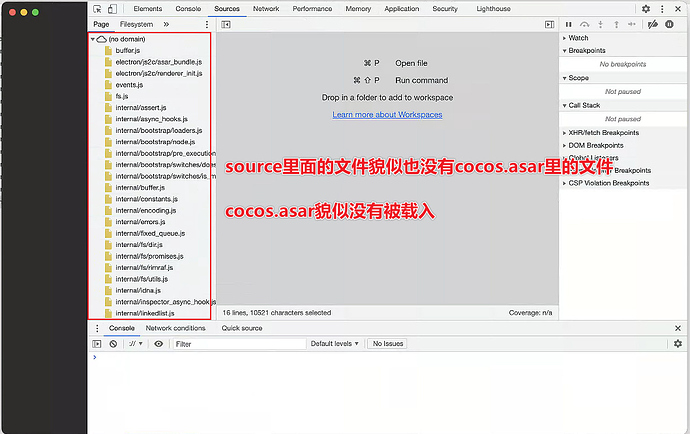The image size is (690, 434).
Task: Toggle the Deactivate breakpoints icon
Action: [653, 25]
